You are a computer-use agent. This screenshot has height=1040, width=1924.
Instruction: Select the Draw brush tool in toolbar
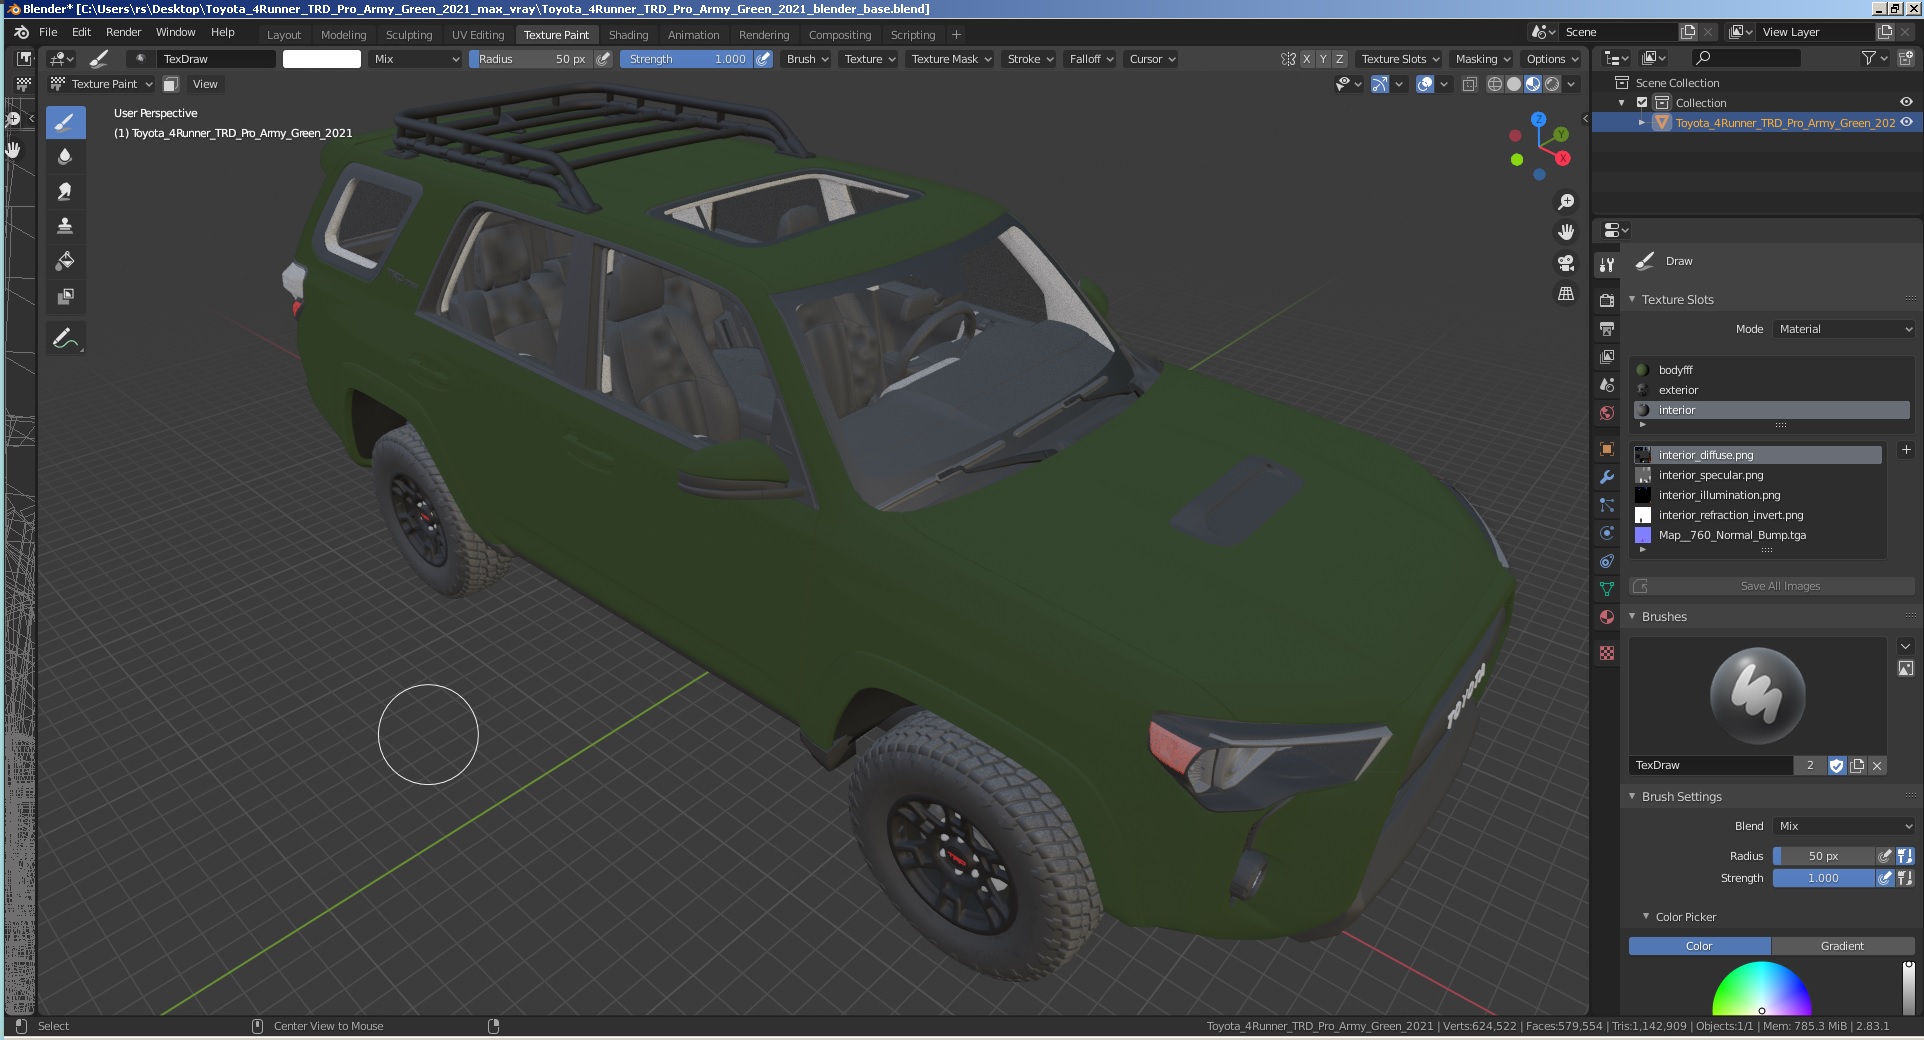[x=65, y=122]
